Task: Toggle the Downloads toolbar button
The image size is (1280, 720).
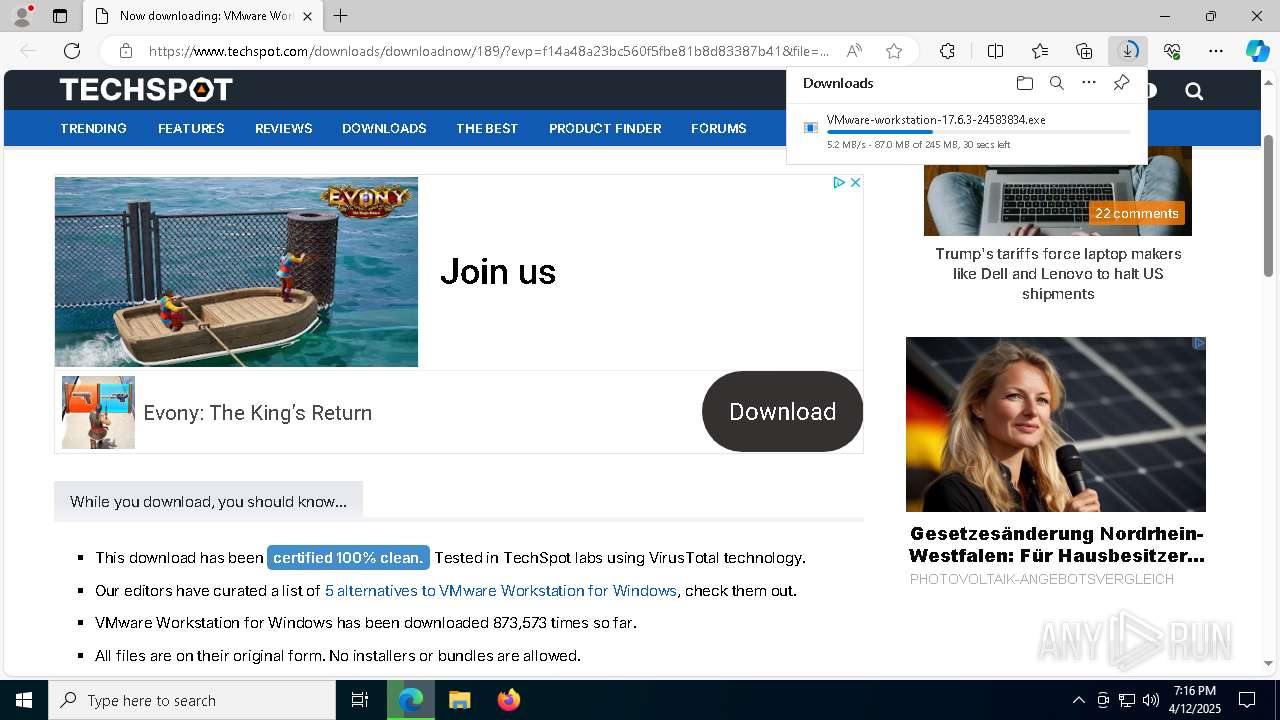Action: pos(1128,51)
